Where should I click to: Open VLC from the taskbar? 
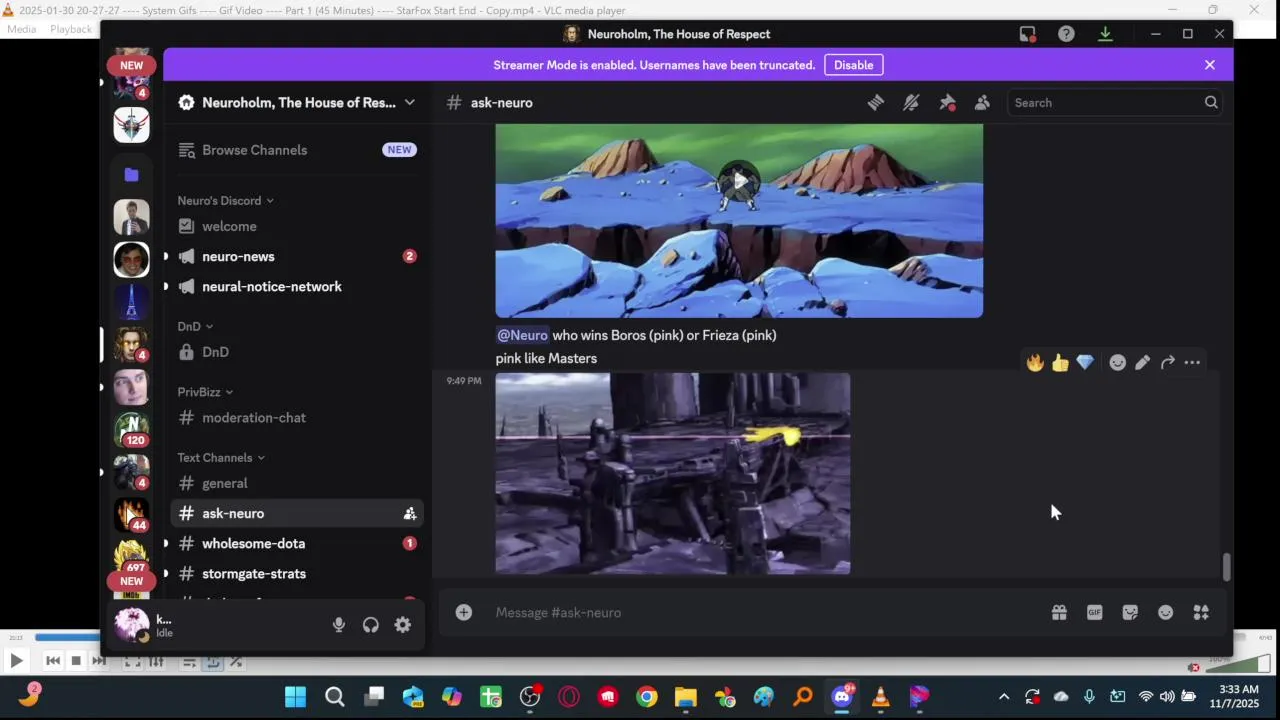[881, 697]
